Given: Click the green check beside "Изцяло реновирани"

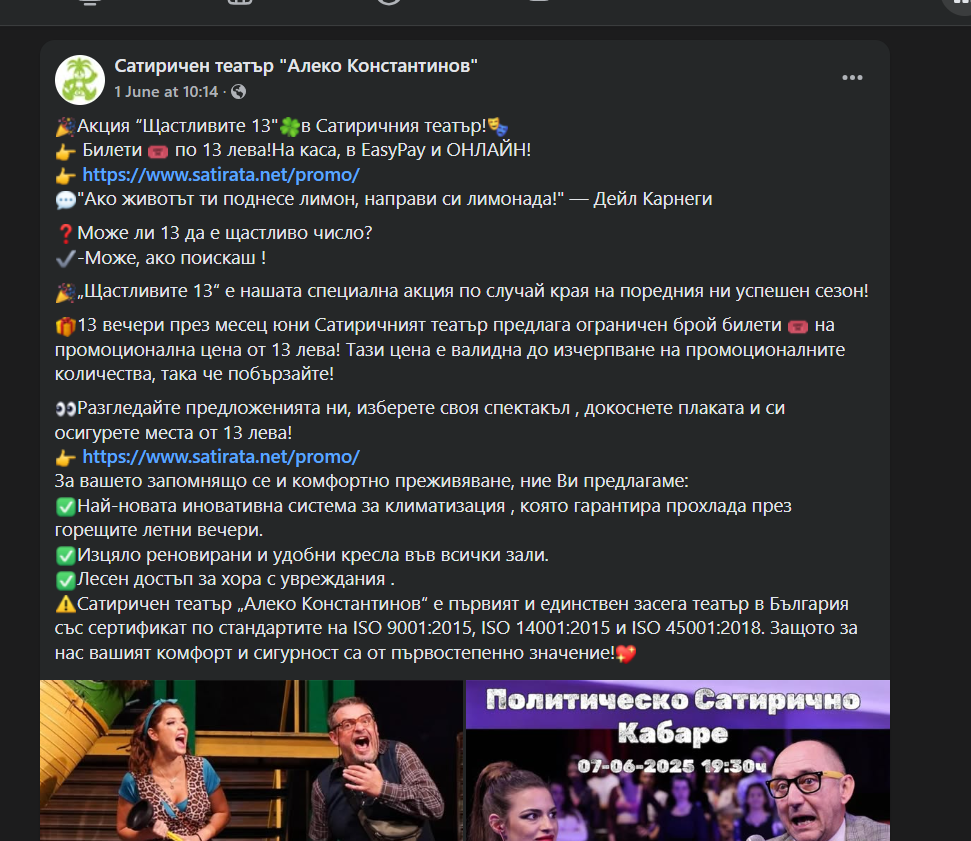Looking at the screenshot, I should tap(65, 556).
